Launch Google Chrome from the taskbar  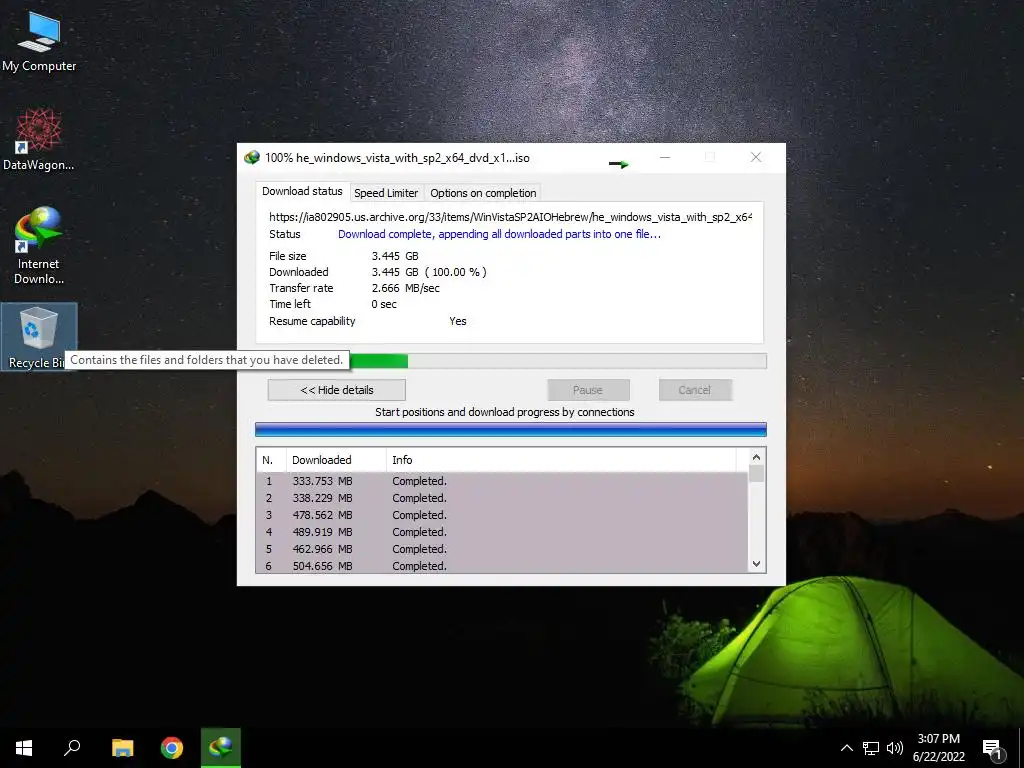coord(172,748)
